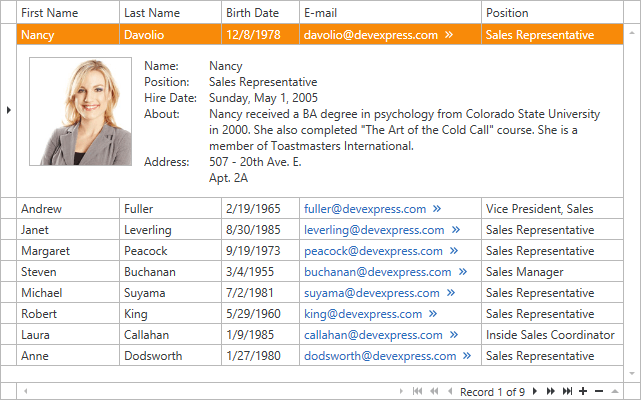Go to the previous record in navigator
Screen dimensions: 641x400
pos(449,391)
